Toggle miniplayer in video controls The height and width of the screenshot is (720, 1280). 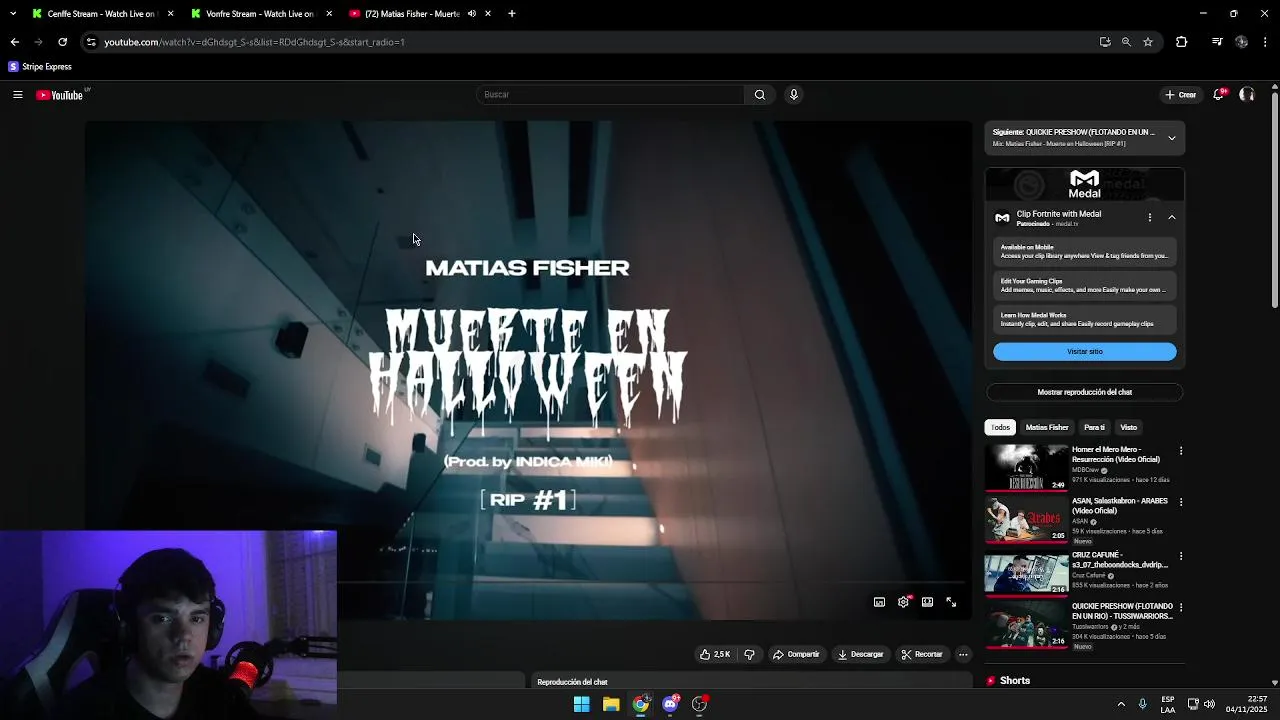[879, 602]
